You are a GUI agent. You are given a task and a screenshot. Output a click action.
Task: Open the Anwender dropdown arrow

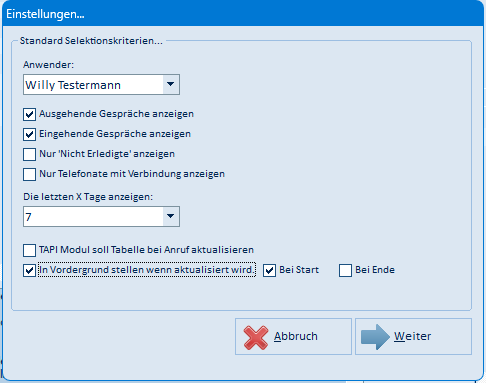[171, 84]
